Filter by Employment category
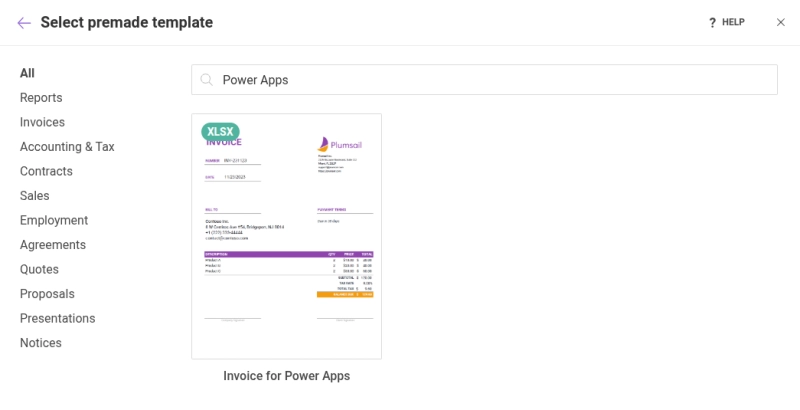 pyautogui.click(x=54, y=220)
